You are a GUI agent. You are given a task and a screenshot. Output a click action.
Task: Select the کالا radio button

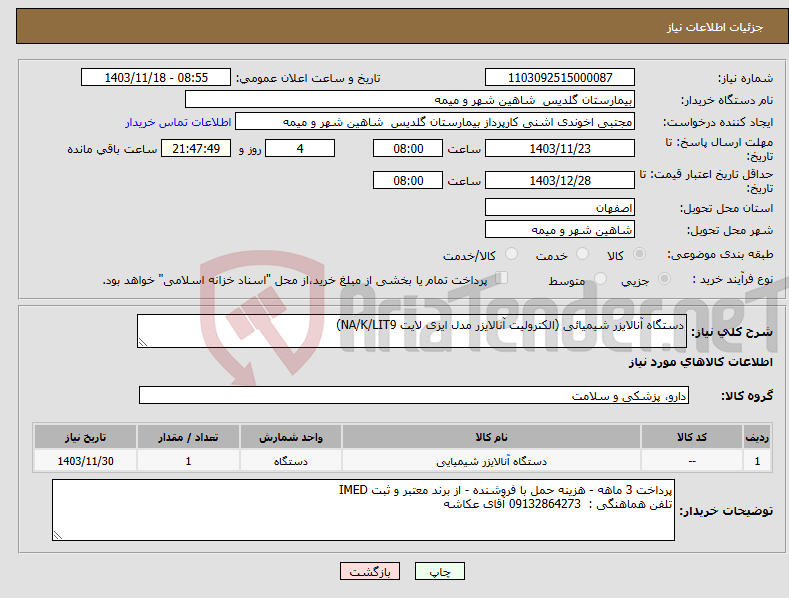(639, 254)
